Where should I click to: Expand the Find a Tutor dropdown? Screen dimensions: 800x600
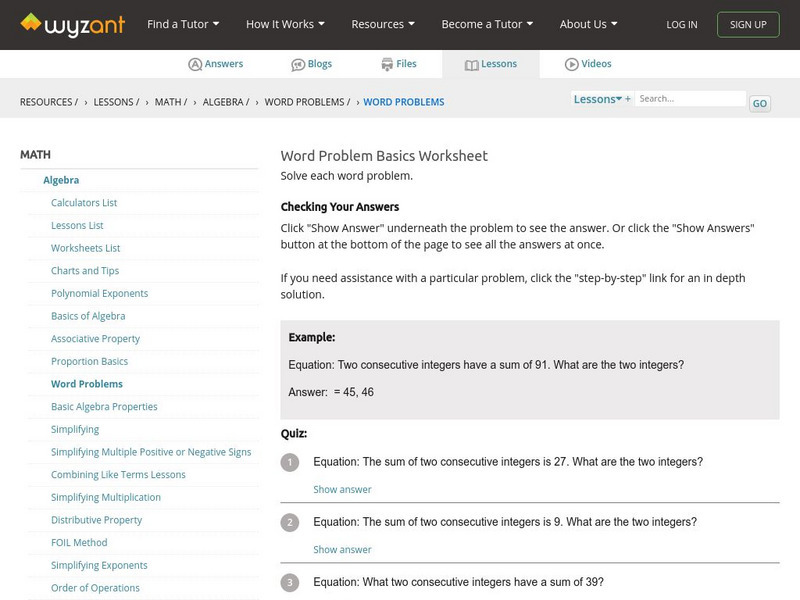183,24
